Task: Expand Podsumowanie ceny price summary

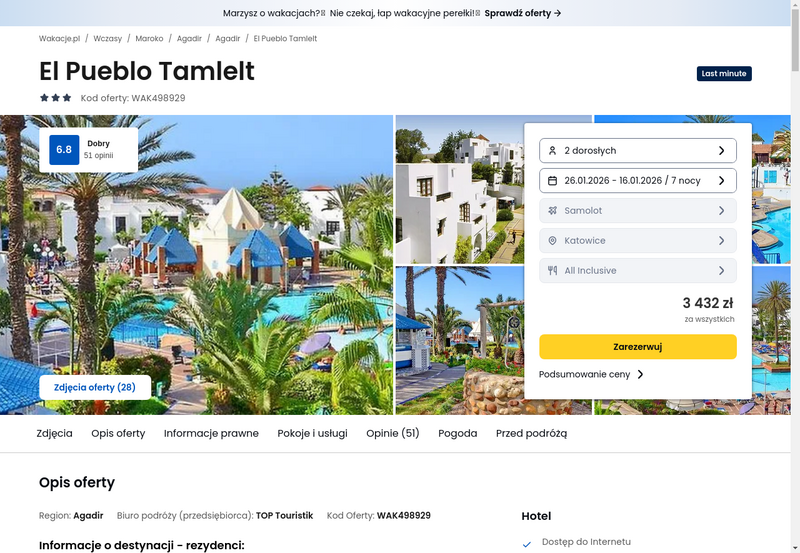Action: coord(591,374)
